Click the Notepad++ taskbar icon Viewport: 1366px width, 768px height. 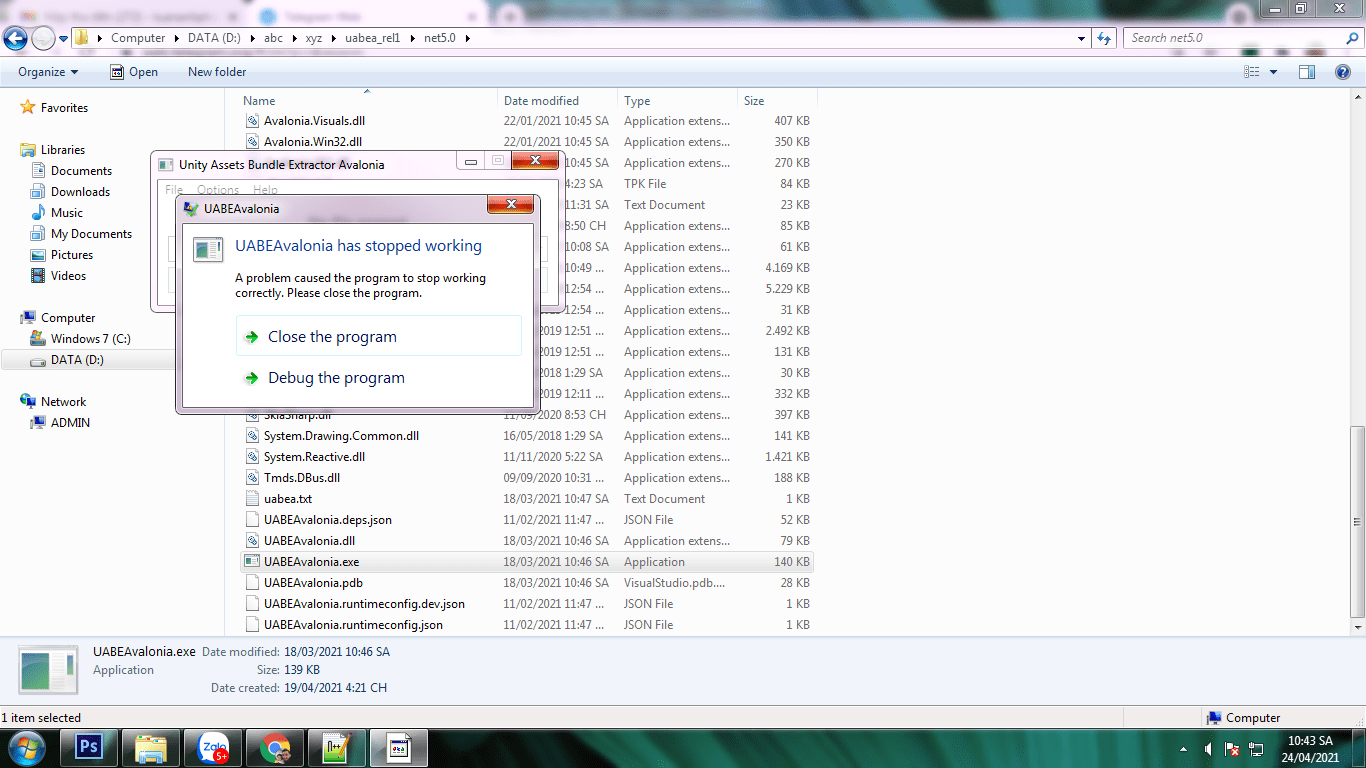pyautogui.click(x=338, y=748)
